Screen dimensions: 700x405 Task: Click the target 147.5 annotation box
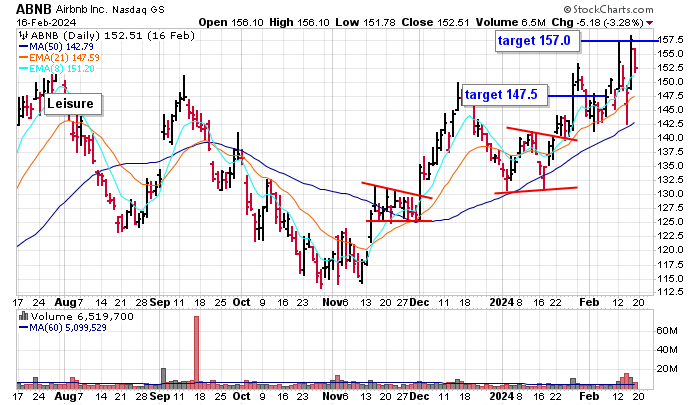point(504,95)
